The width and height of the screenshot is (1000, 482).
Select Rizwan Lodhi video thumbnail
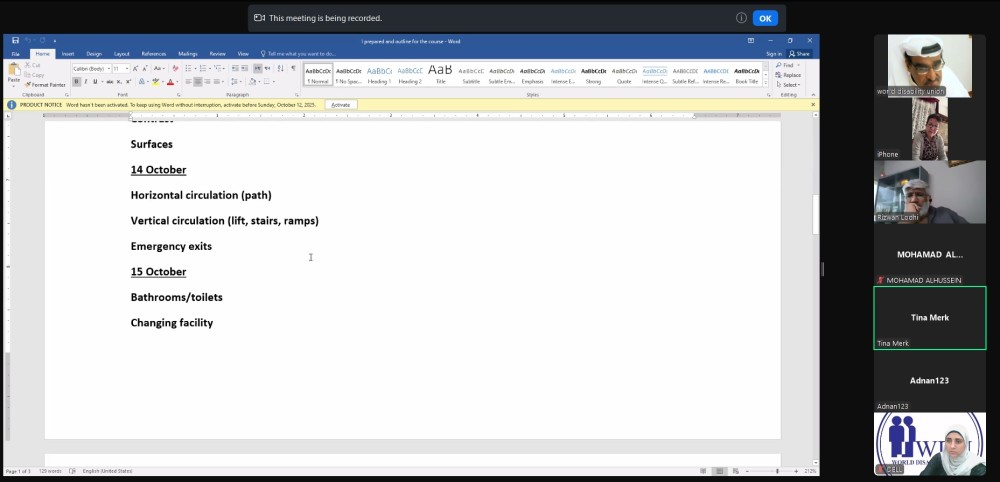[x=929, y=191]
